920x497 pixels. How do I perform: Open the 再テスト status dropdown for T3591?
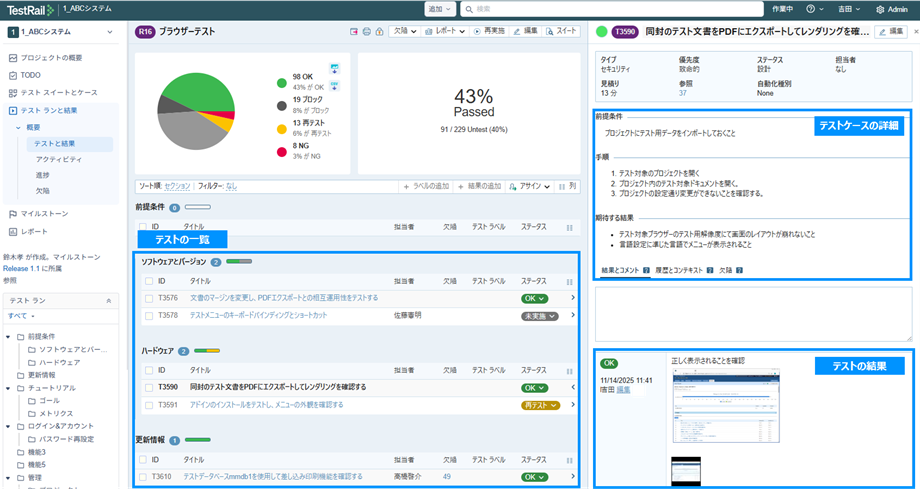(x=540, y=405)
